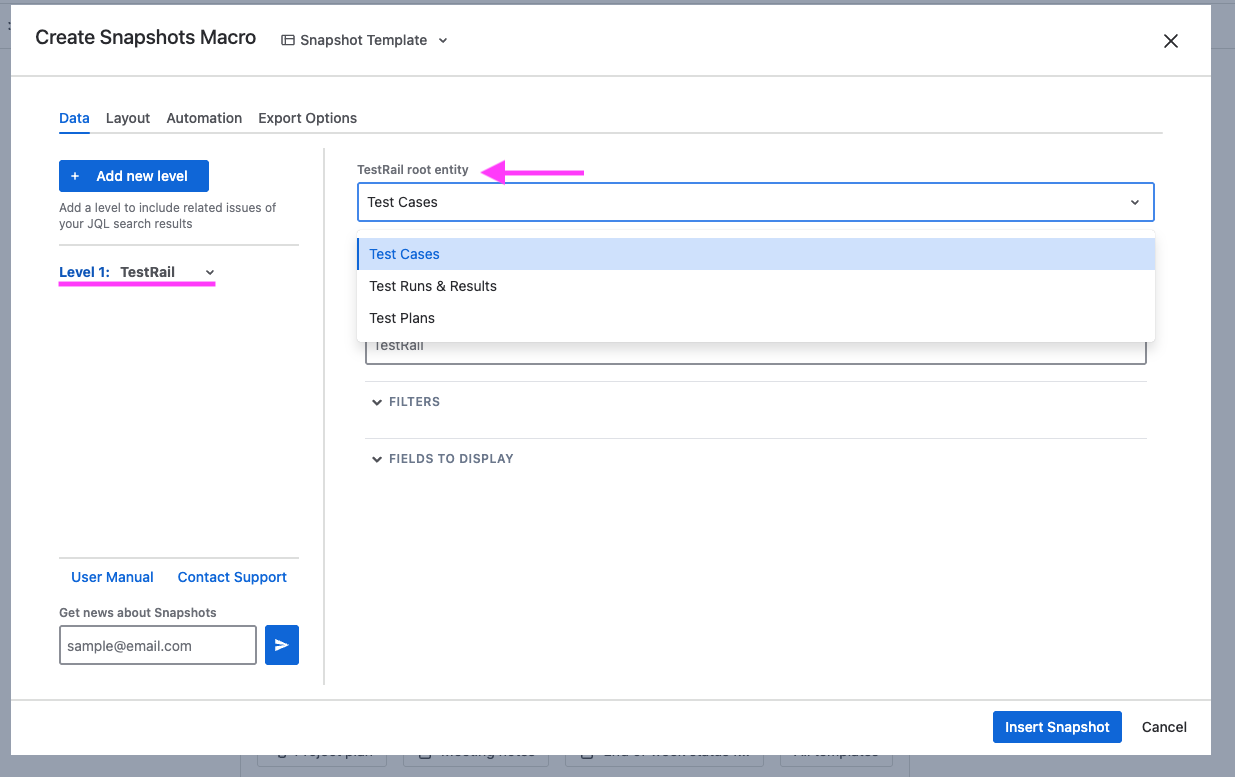
Task: Submit email with the send arrow icon
Action: [282, 646]
